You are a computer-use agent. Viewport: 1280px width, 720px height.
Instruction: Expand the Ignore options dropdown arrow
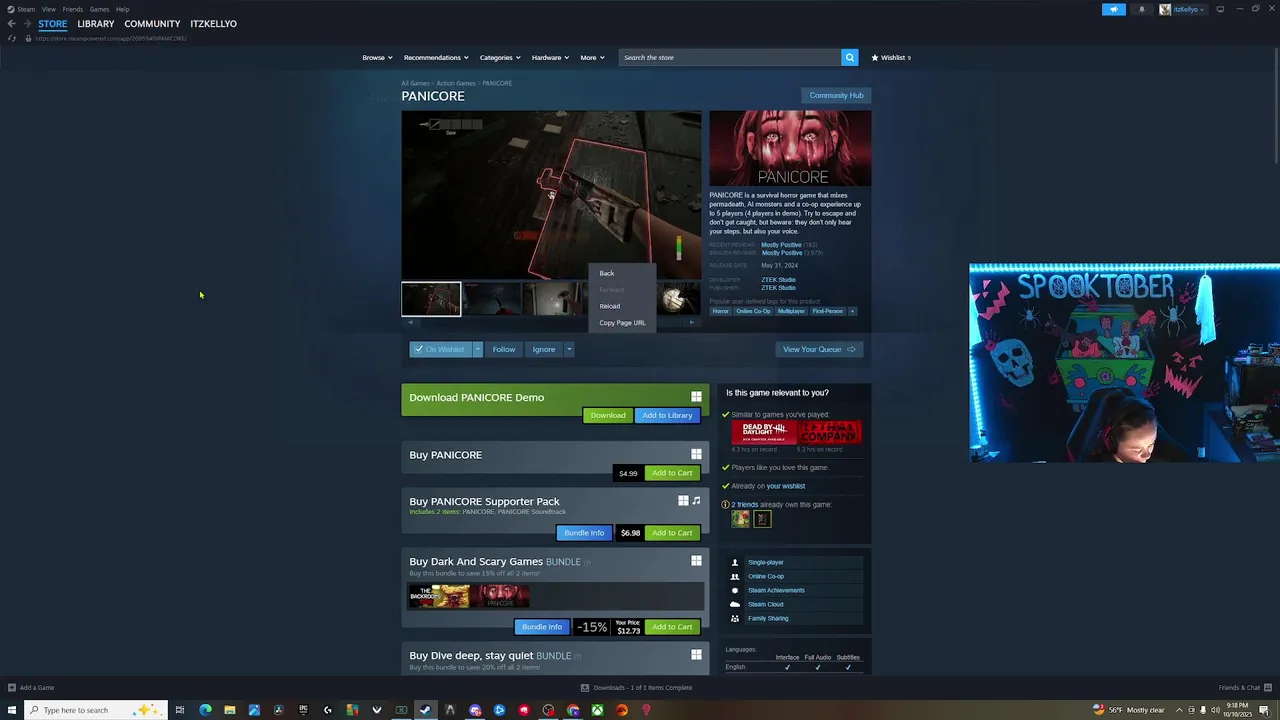tap(568, 349)
